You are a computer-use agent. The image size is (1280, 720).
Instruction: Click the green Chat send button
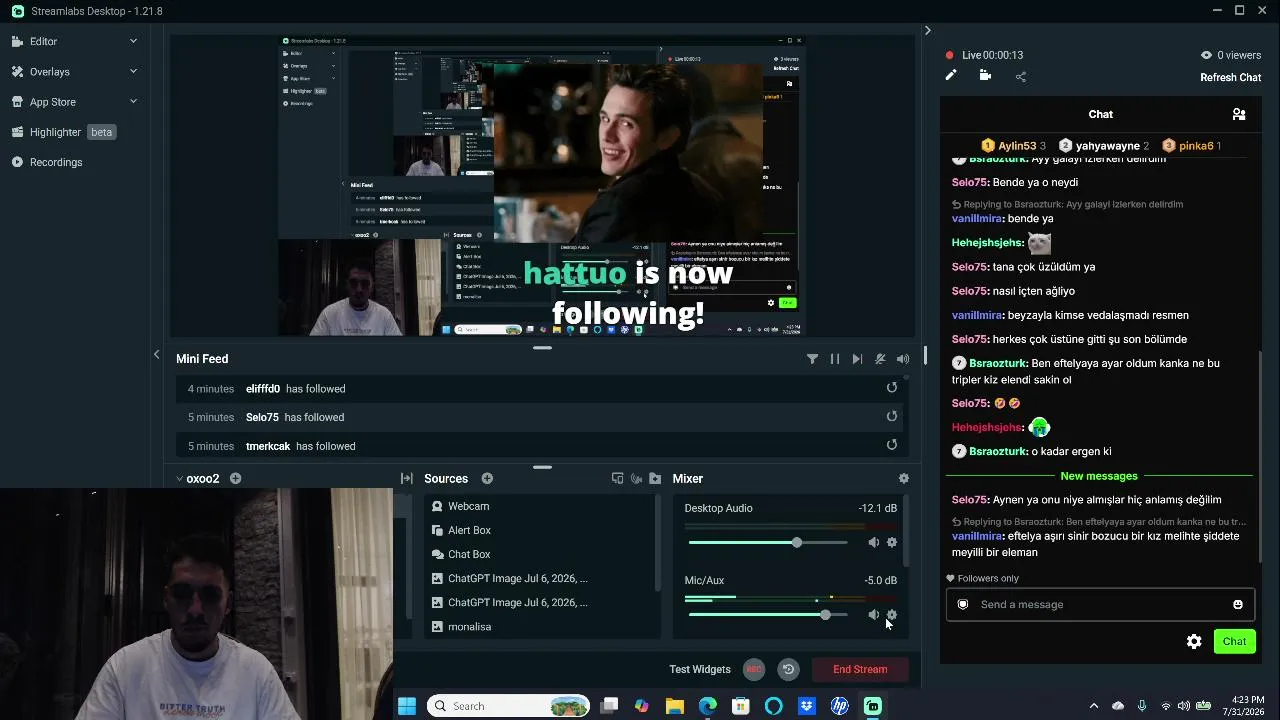click(1234, 641)
